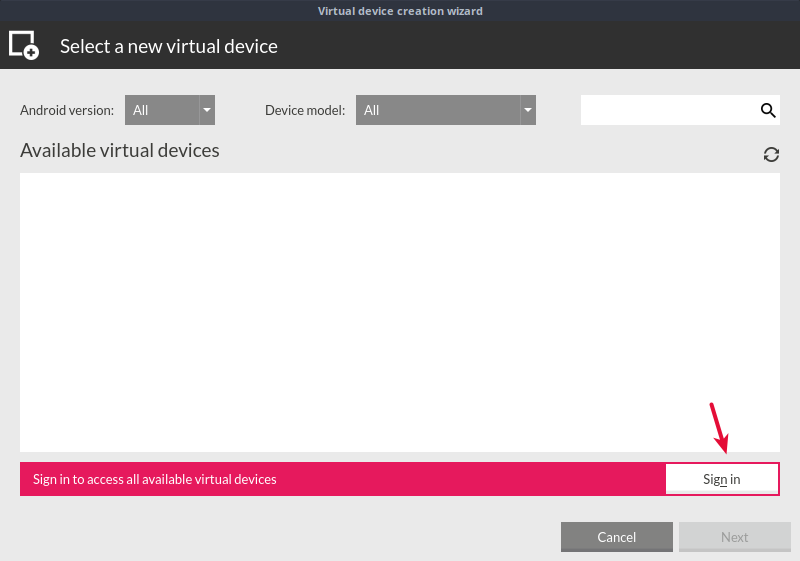Click the magnifying glass search icon
The height and width of the screenshot is (561, 800).
(x=768, y=110)
